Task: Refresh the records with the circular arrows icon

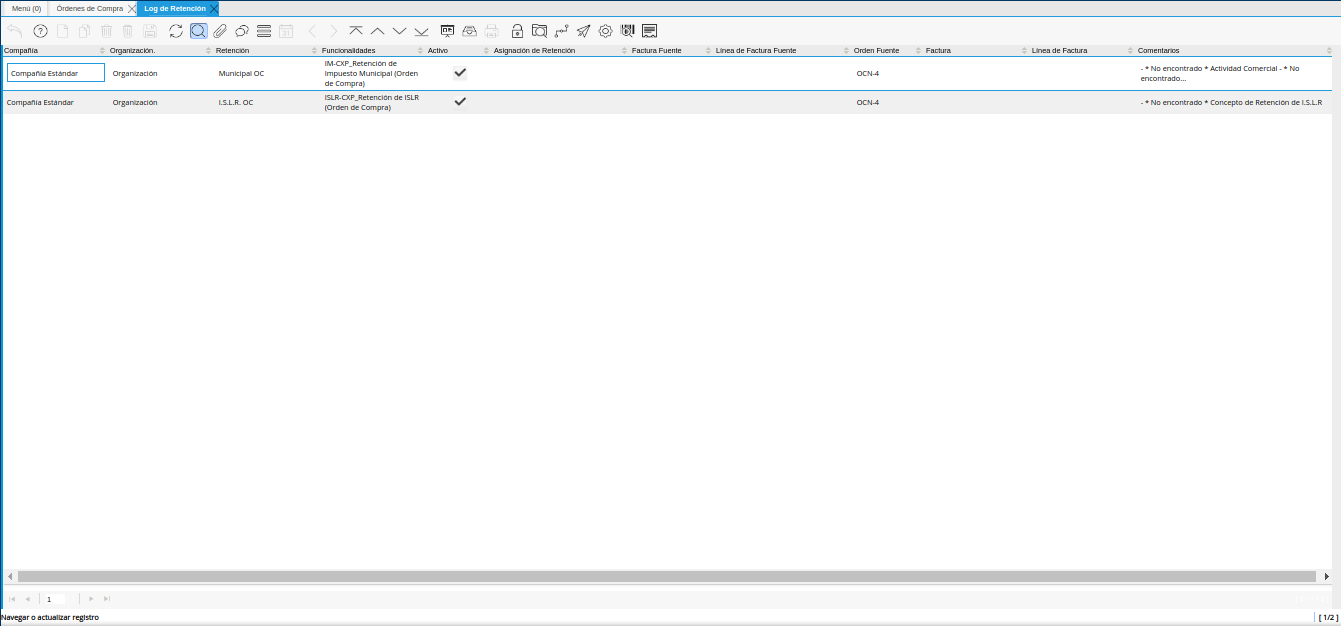Action: tap(176, 31)
